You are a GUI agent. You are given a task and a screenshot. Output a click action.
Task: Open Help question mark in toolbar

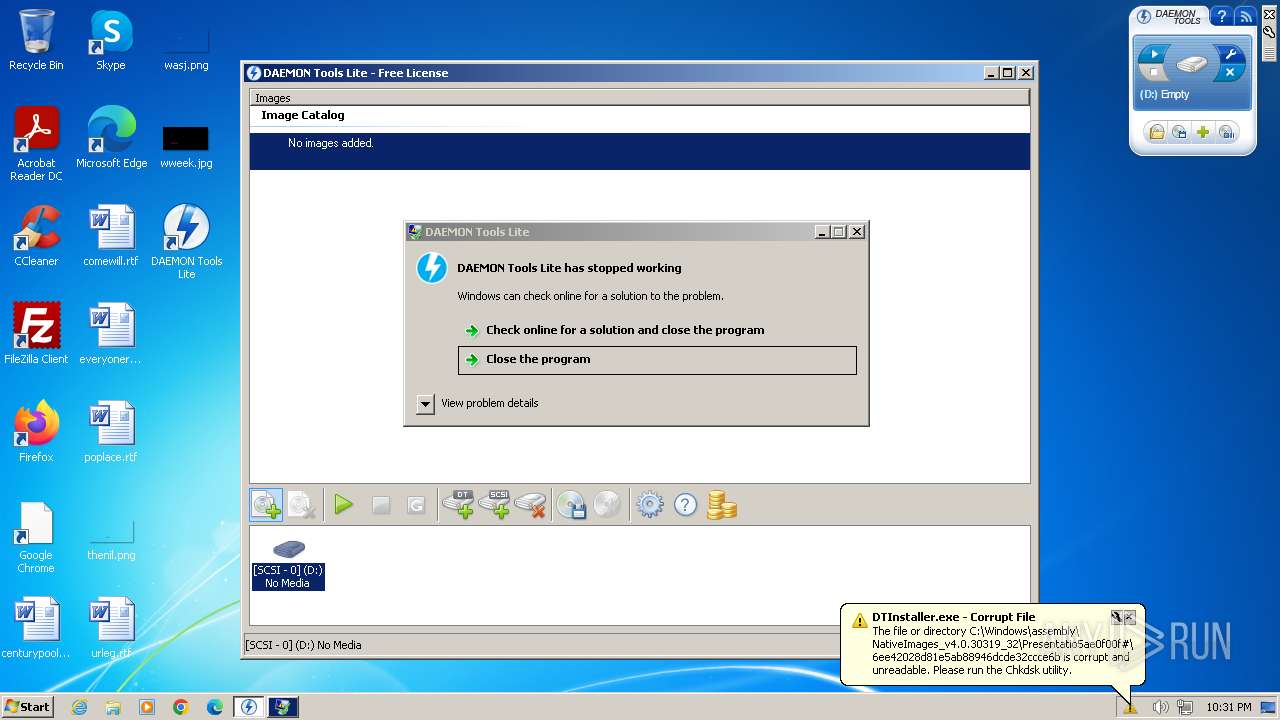click(x=685, y=505)
